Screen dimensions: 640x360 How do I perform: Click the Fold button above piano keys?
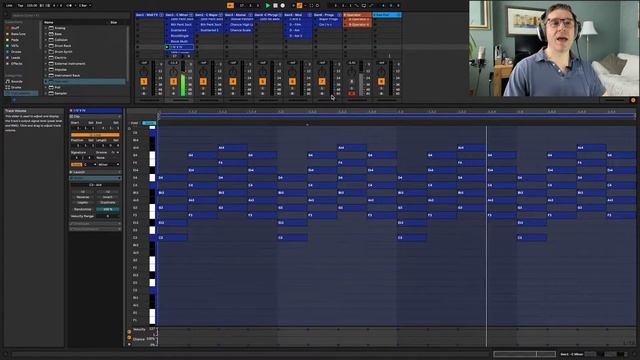pyautogui.click(x=134, y=123)
